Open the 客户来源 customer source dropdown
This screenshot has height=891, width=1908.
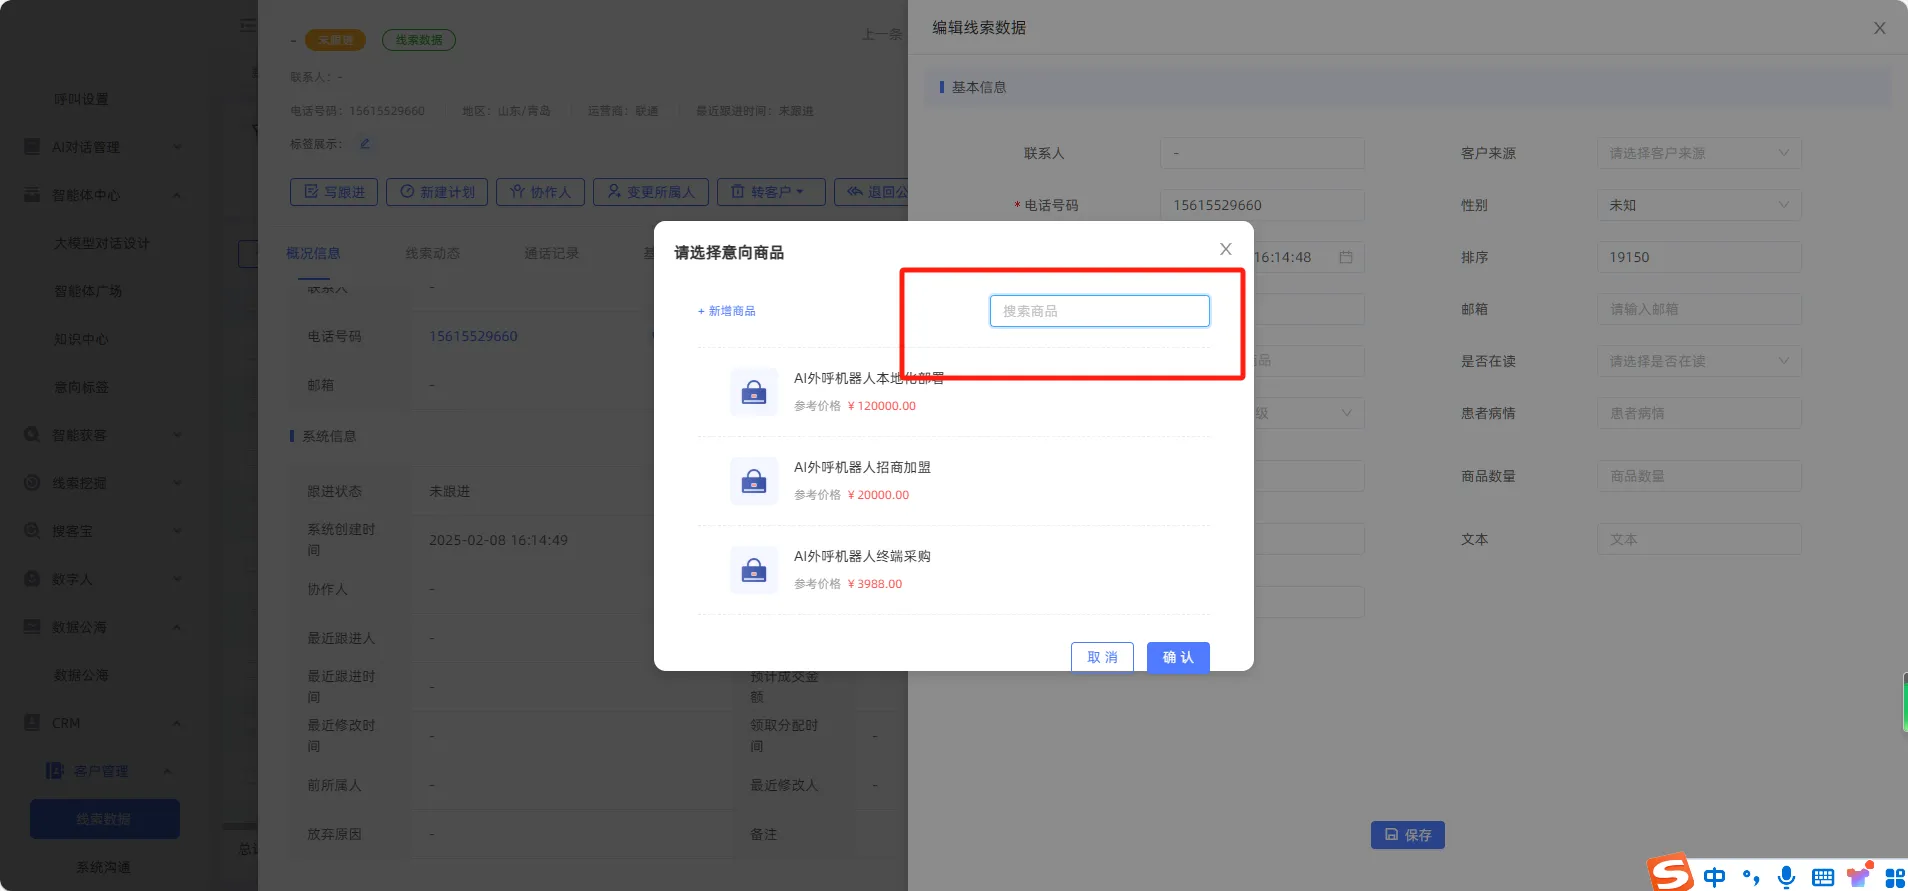1699,153
